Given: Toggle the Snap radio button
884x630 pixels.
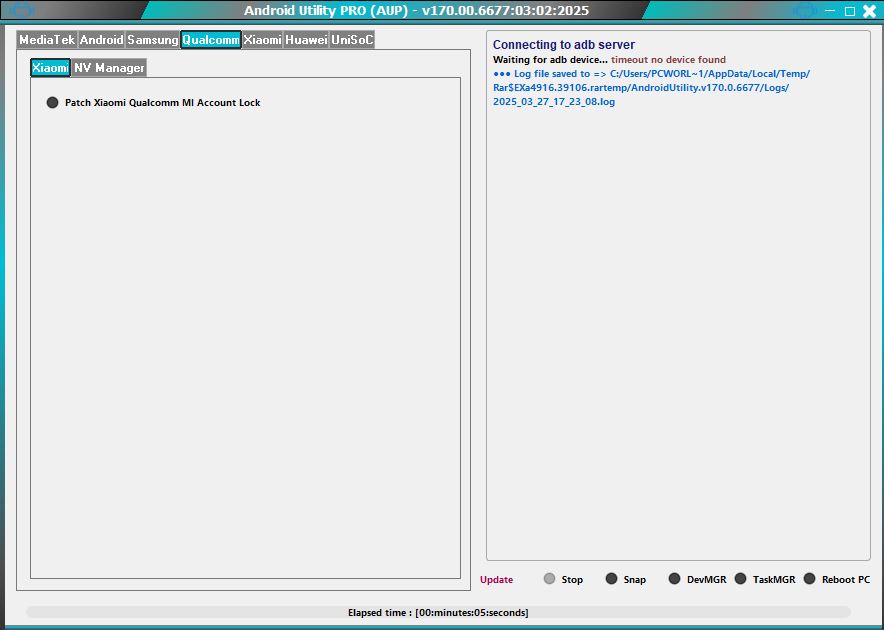Looking at the screenshot, I should point(611,578).
